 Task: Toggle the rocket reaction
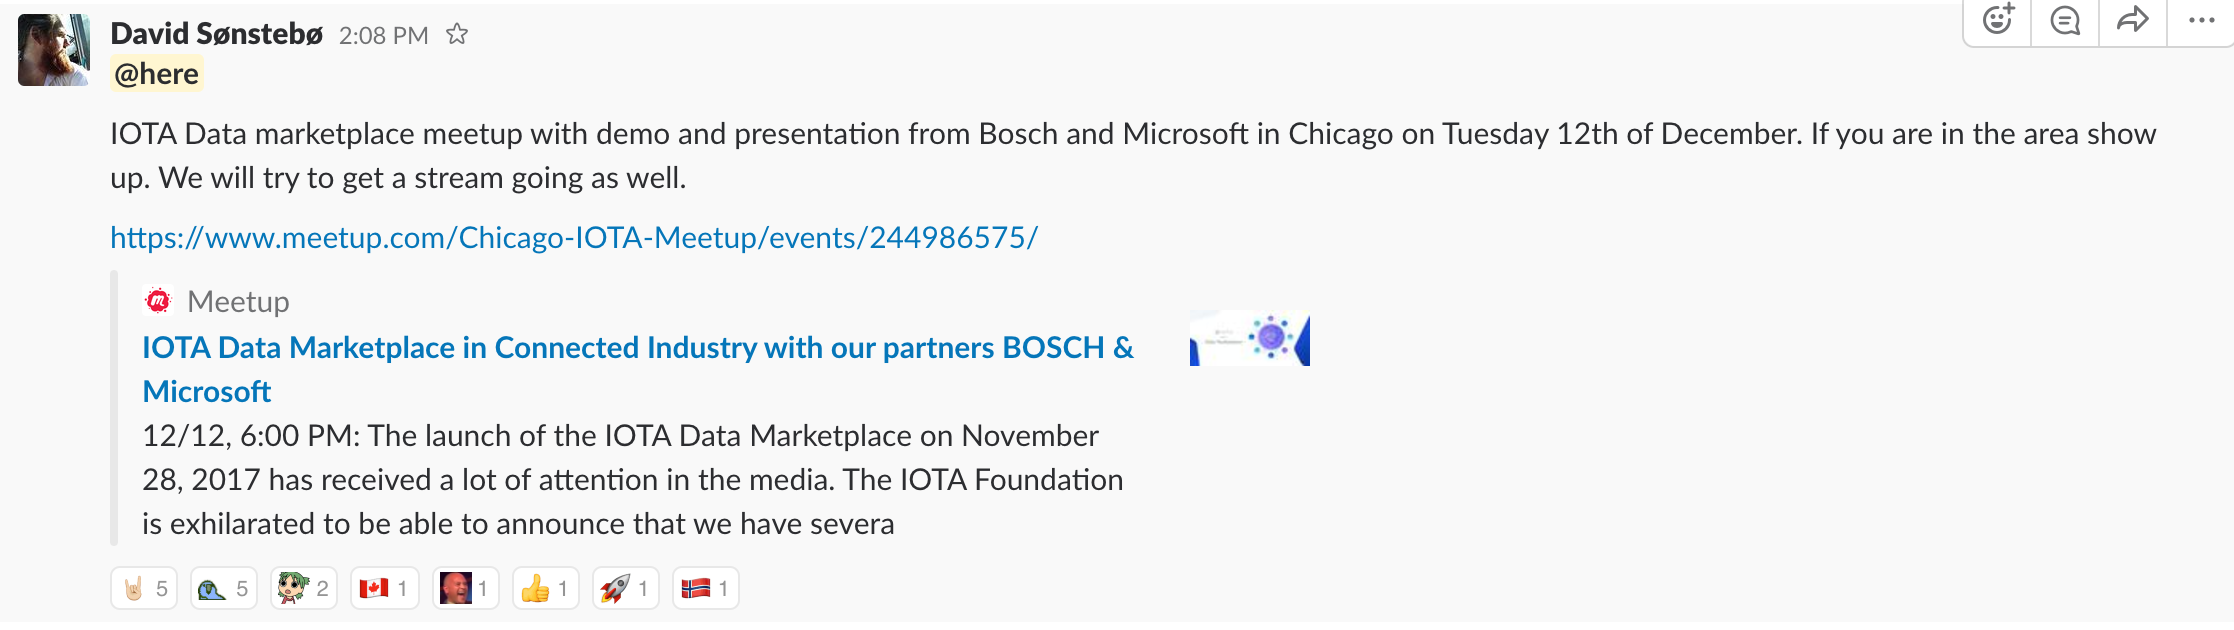click(626, 588)
